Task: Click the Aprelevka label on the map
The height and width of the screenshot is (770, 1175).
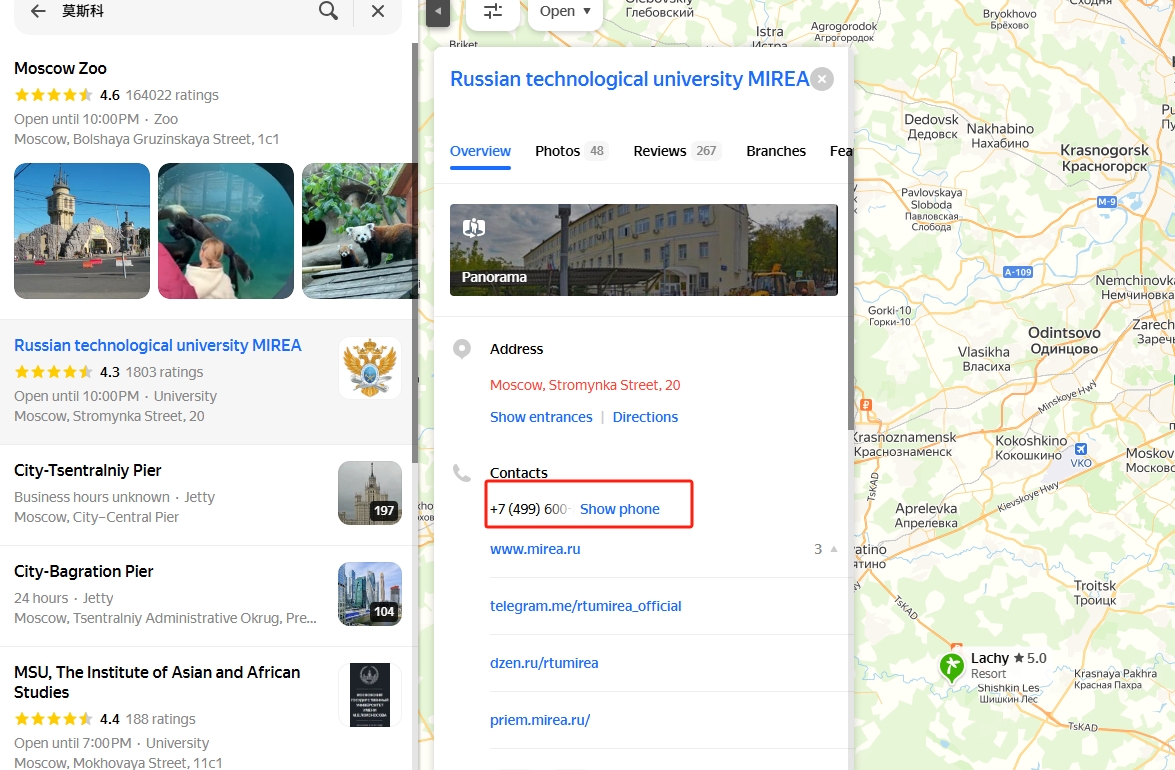Action: 926,515
